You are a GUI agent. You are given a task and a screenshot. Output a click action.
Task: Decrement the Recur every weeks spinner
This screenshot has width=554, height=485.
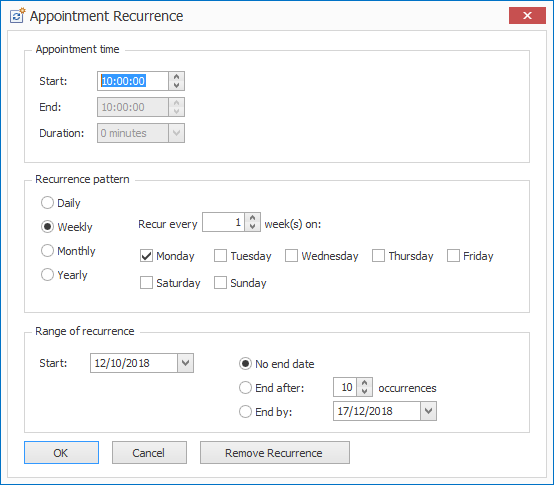pyautogui.click(x=252, y=226)
